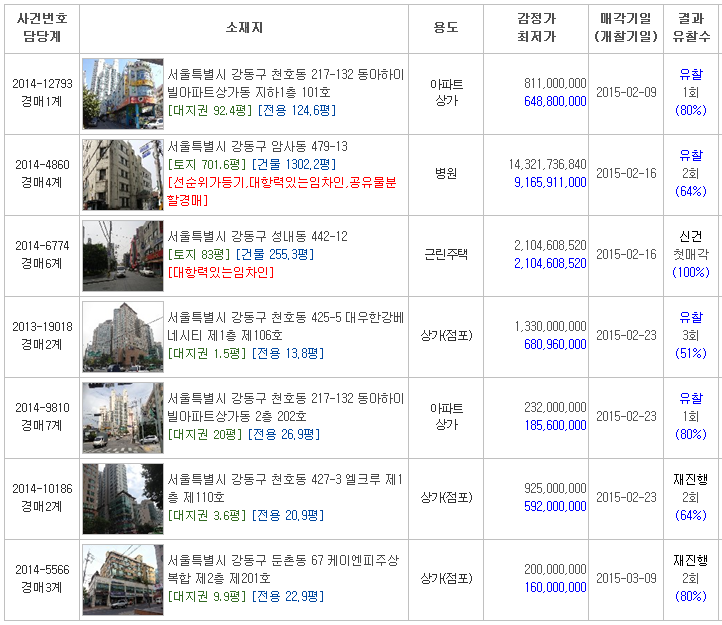Image resolution: width=722 pixels, height=625 pixels.
Task: Click case number 2014-5566
Action: (42, 570)
